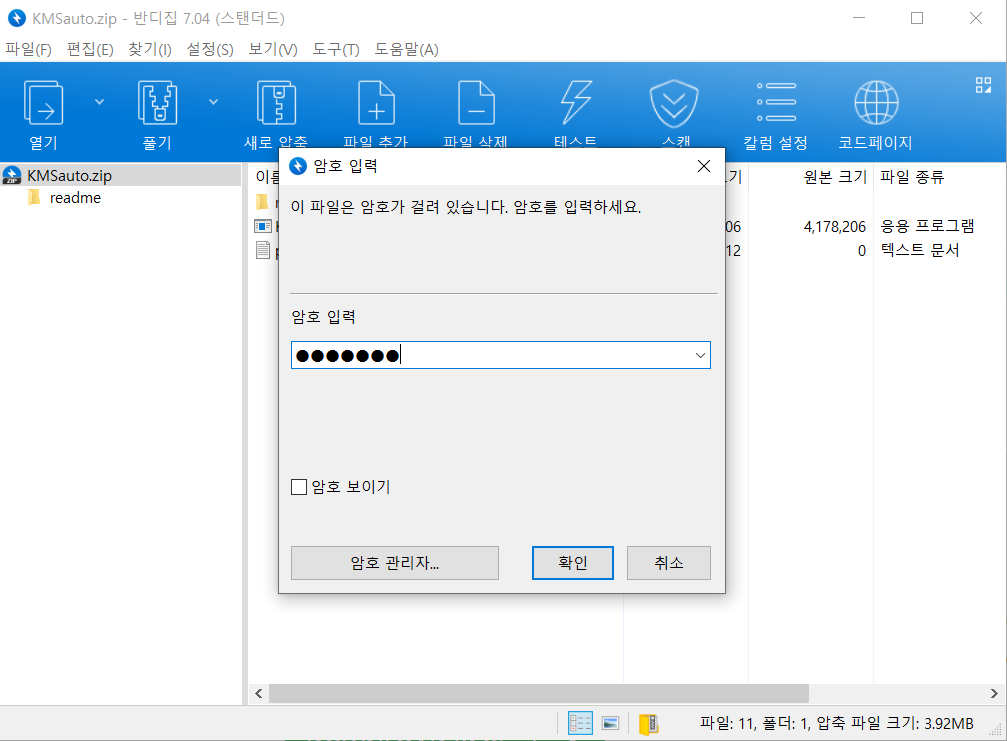Open Column Settings (칼럼 설정) icon

776,102
